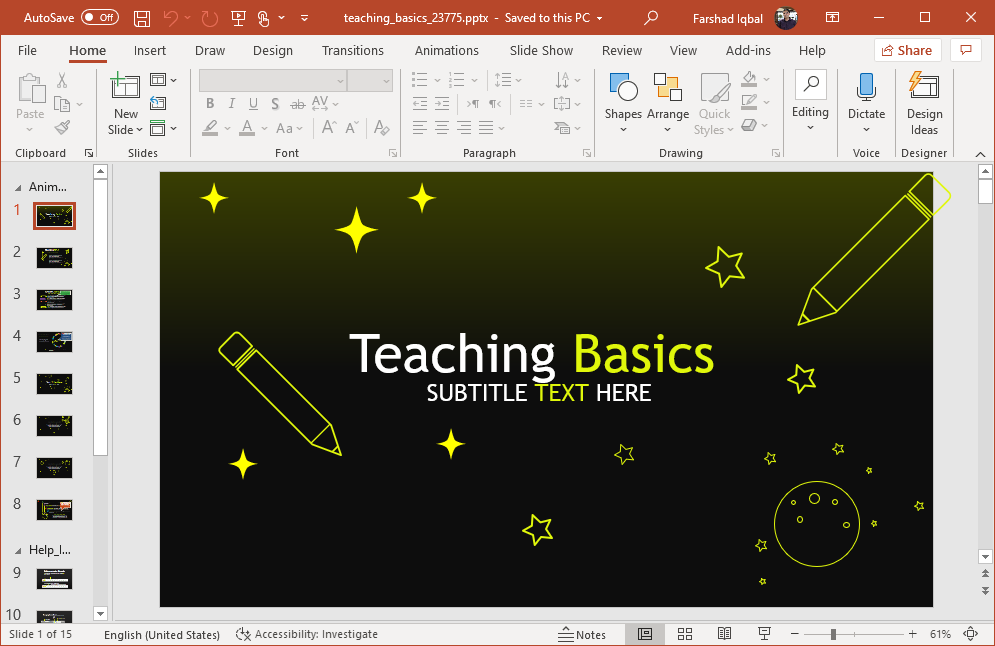Click the Share button
The image size is (995, 646).
tap(906, 50)
